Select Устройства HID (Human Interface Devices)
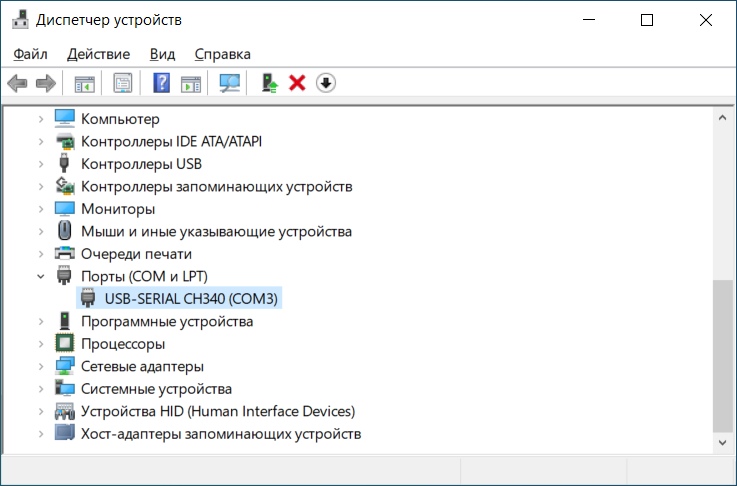The image size is (737, 486). 217,411
